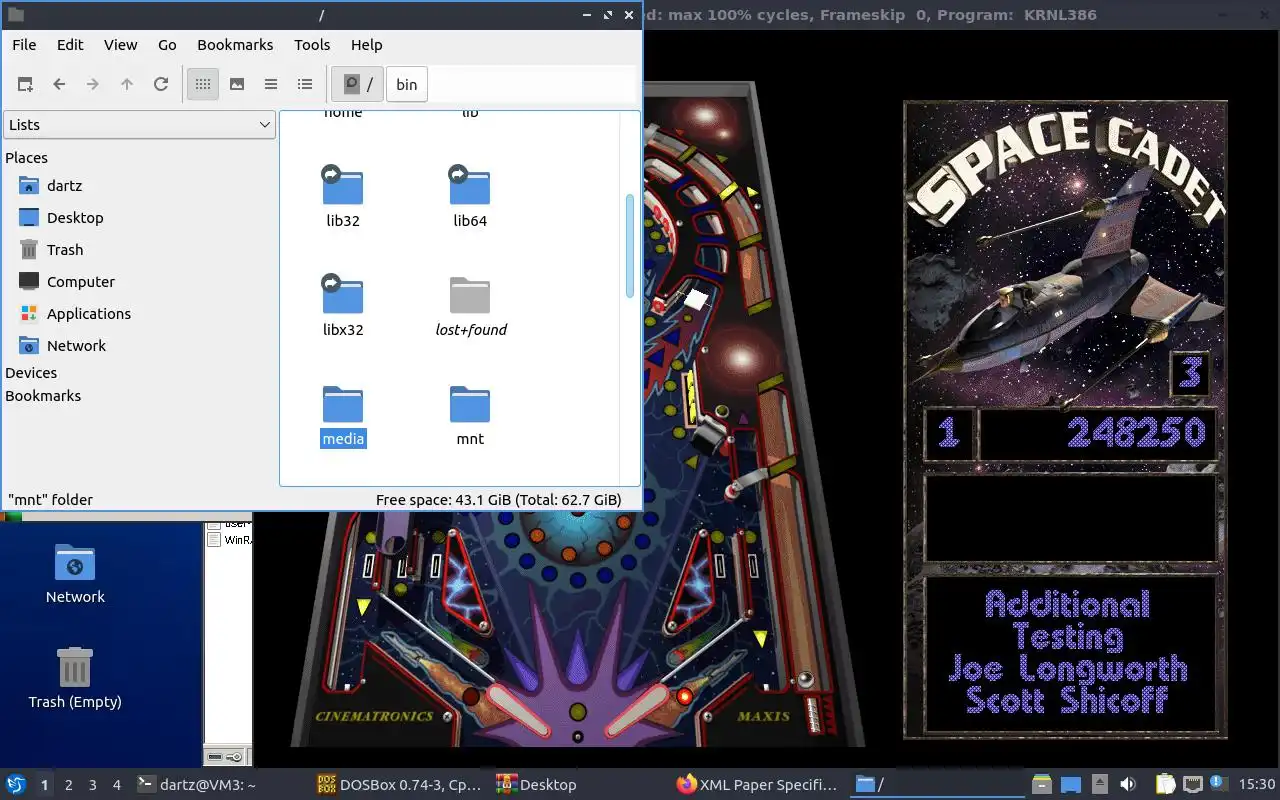Switch to workspace 4
Image resolution: width=1280 pixels, height=800 pixels.
pyautogui.click(x=117, y=785)
